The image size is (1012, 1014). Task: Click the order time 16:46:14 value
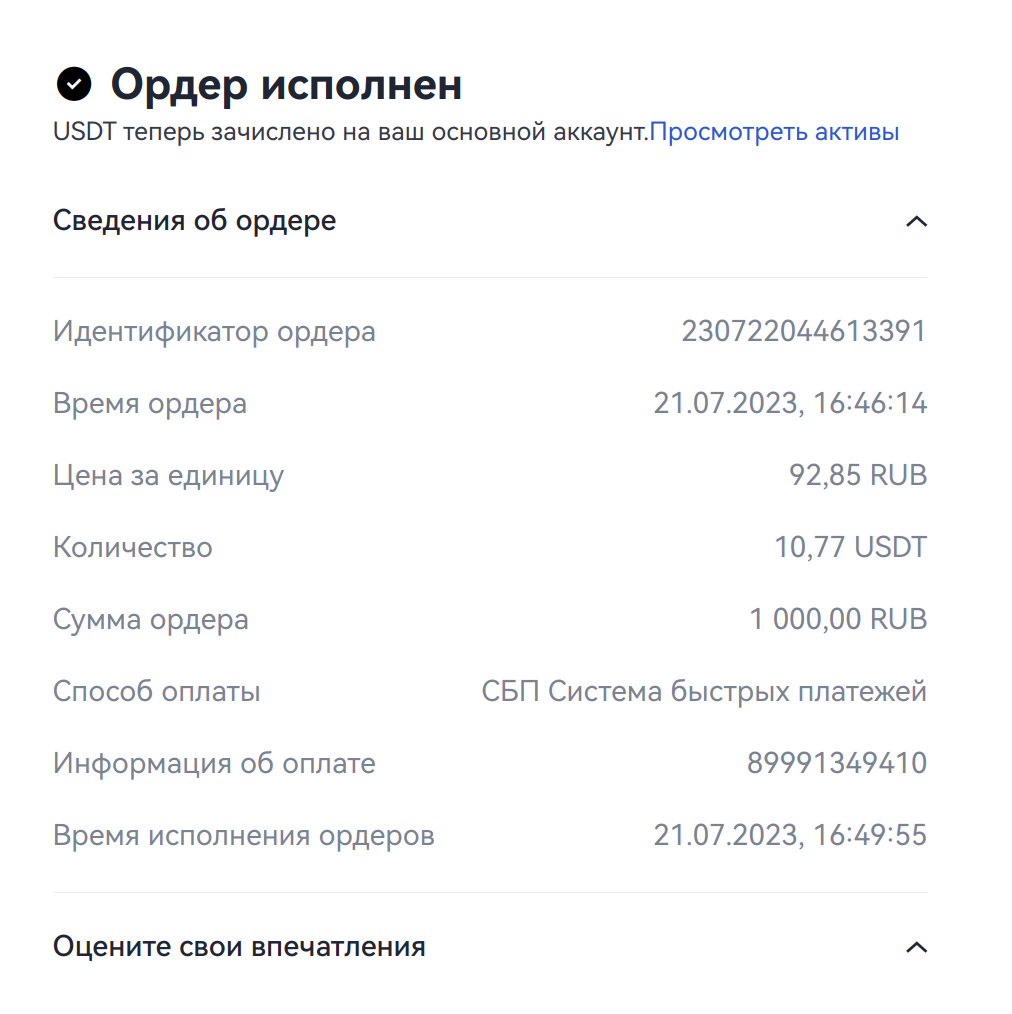[x=790, y=404]
